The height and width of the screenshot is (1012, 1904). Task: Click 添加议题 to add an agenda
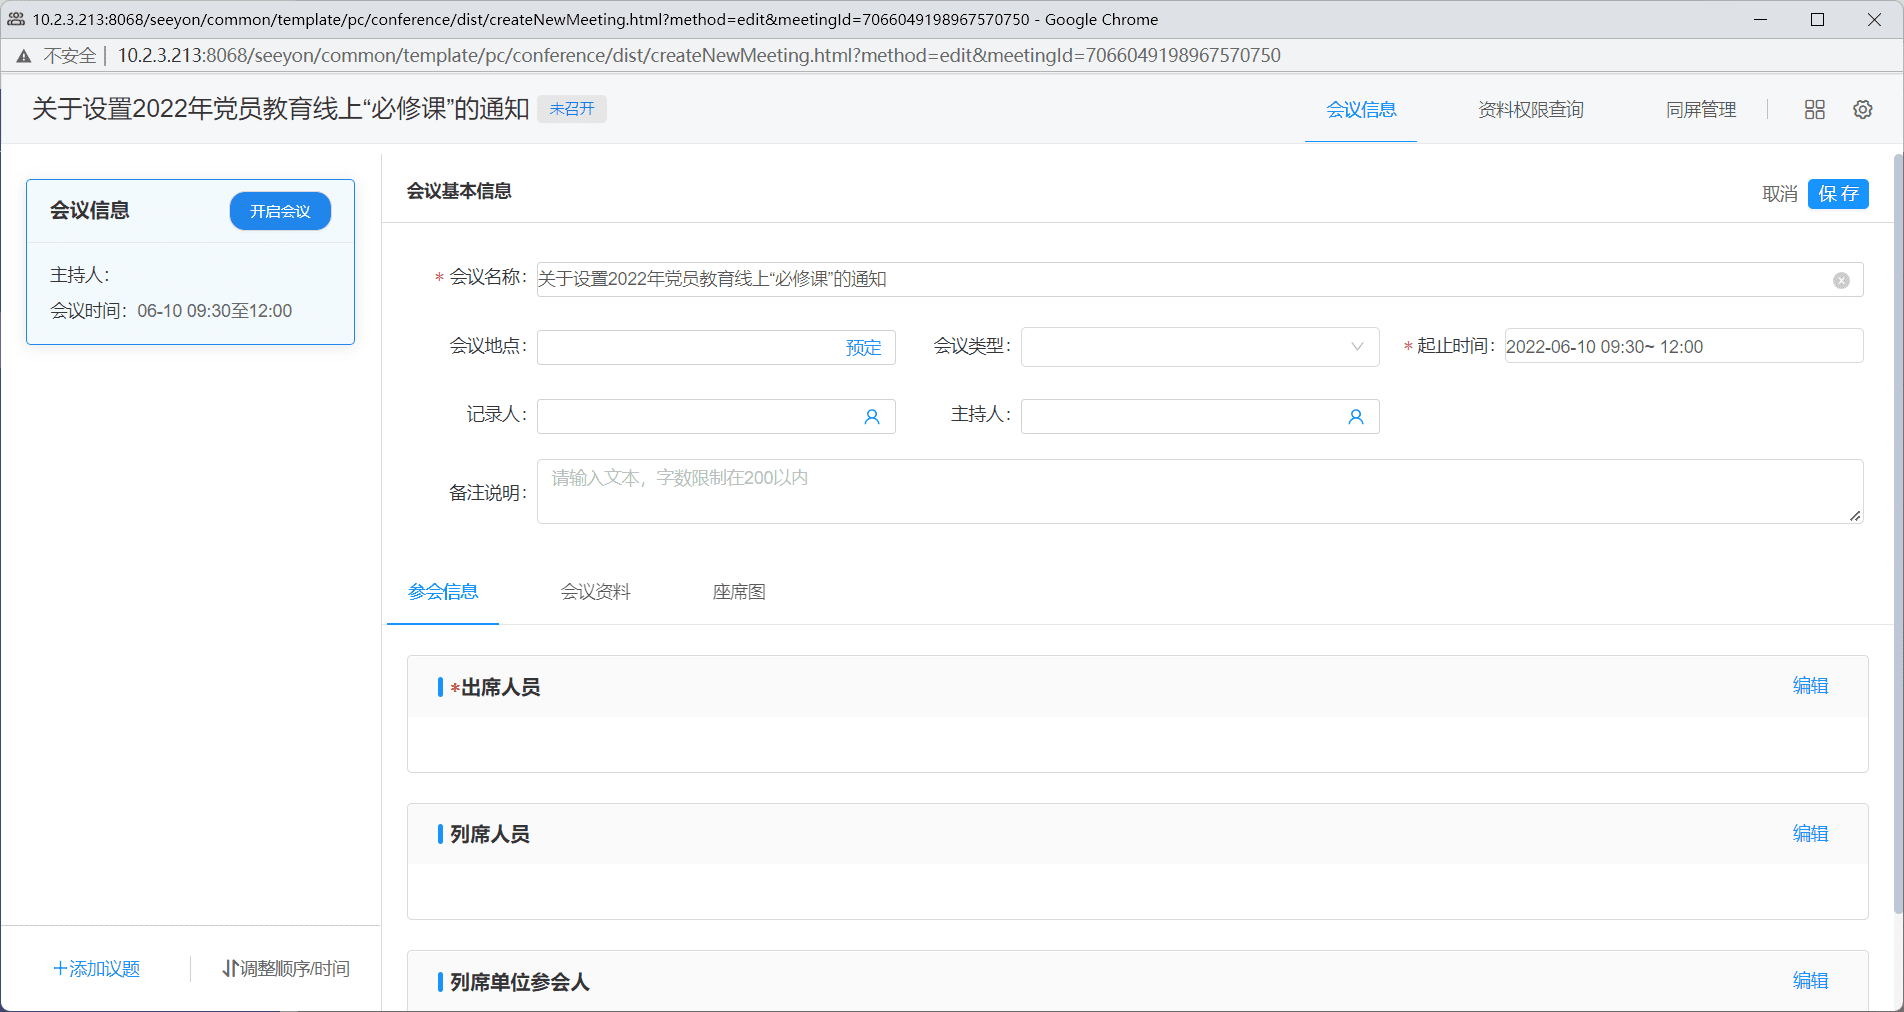[96, 969]
